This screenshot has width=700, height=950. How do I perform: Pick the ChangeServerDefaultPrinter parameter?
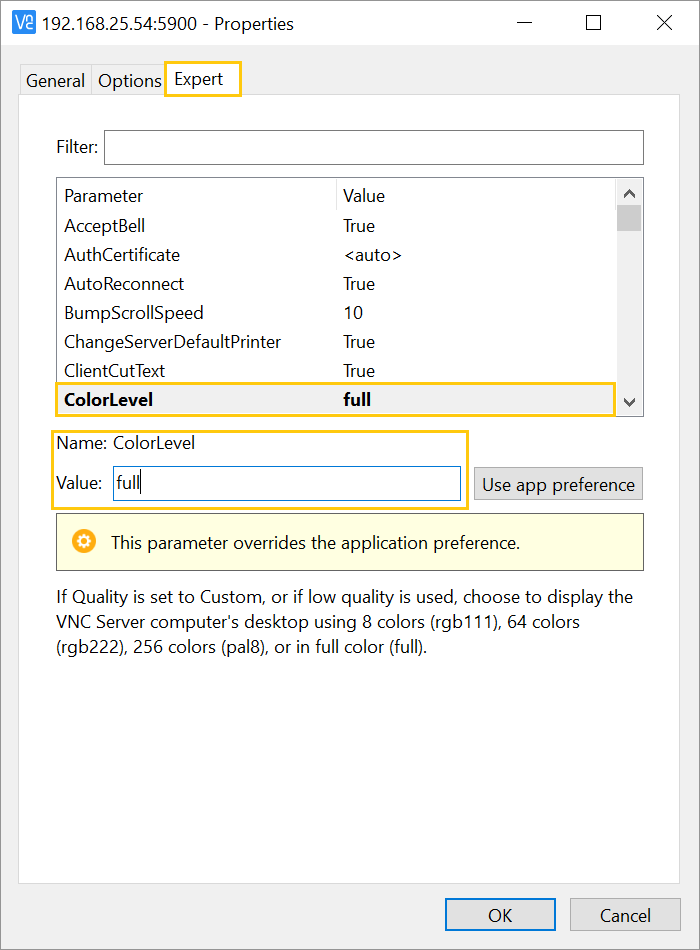click(336, 342)
